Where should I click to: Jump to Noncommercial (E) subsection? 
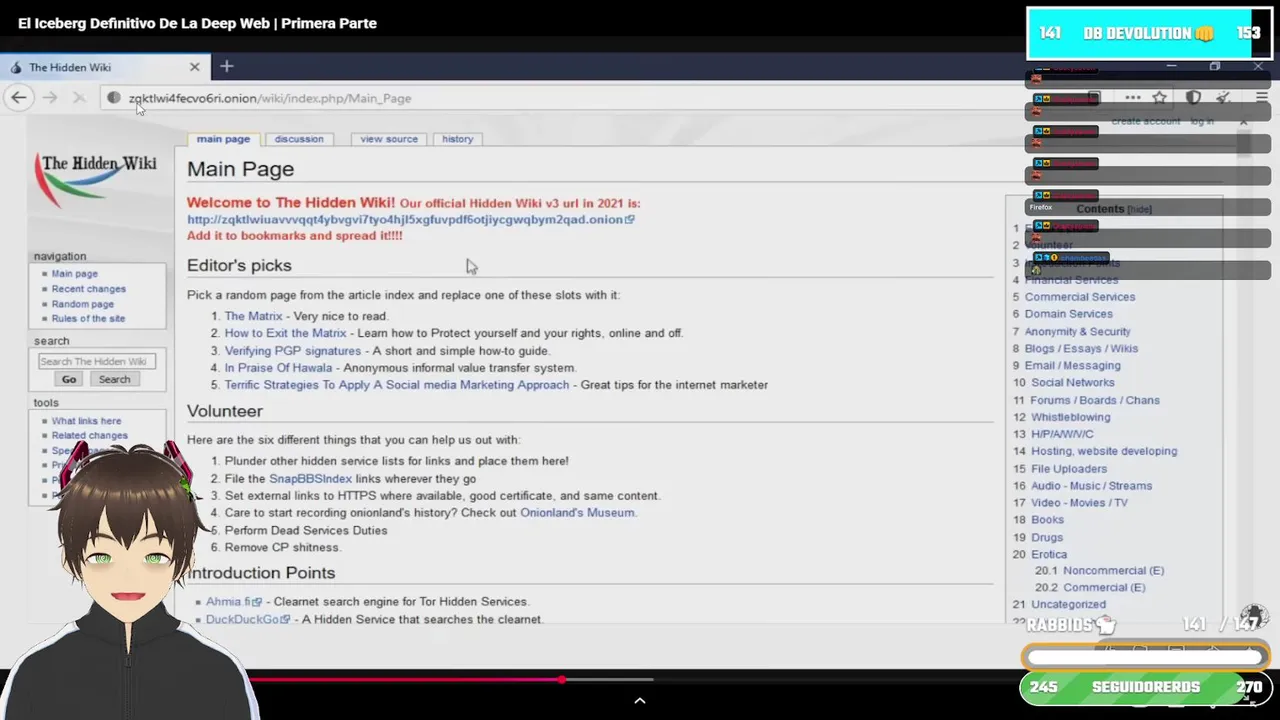click(1113, 571)
